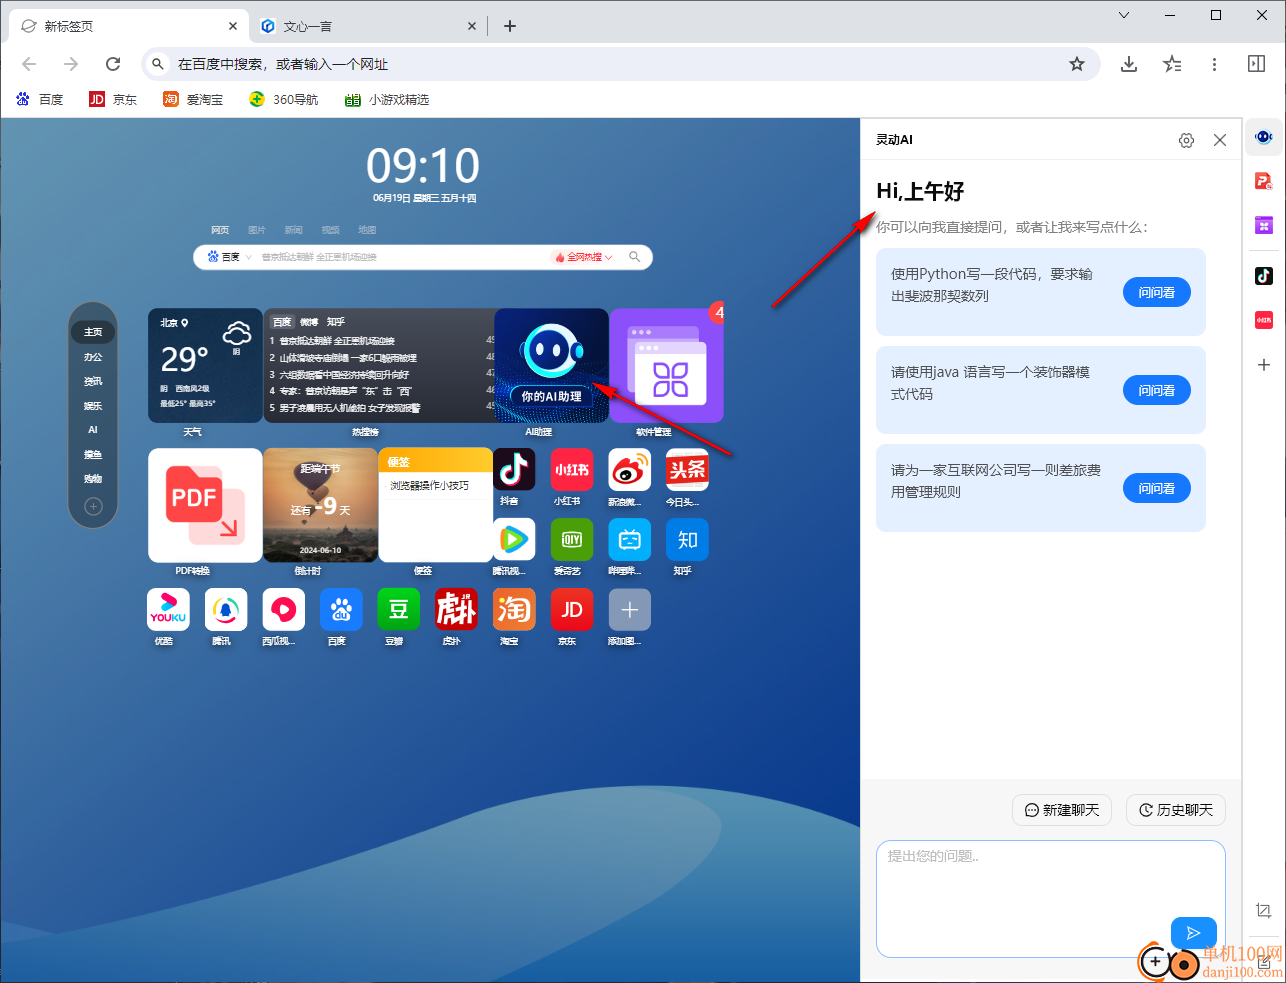Open the PDF tool icon in right sidebar
1286x983 pixels.
(x=1264, y=181)
